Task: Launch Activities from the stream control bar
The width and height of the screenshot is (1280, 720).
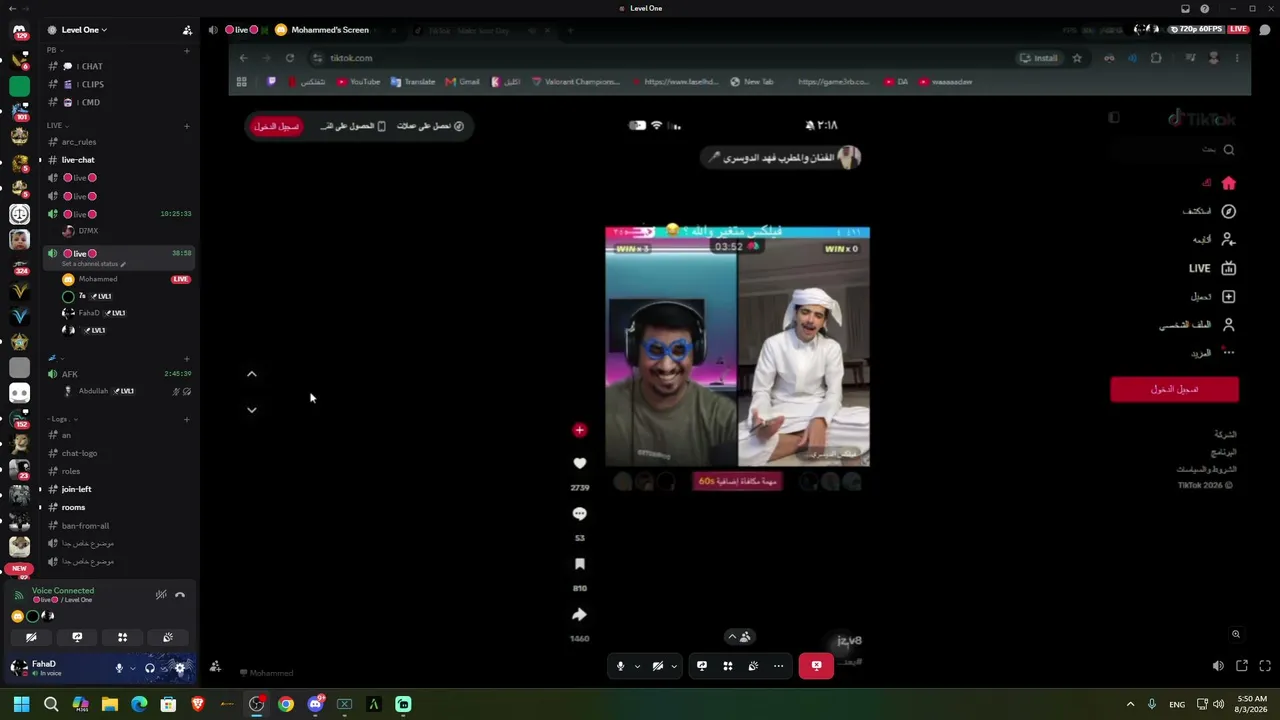Action: click(x=728, y=666)
